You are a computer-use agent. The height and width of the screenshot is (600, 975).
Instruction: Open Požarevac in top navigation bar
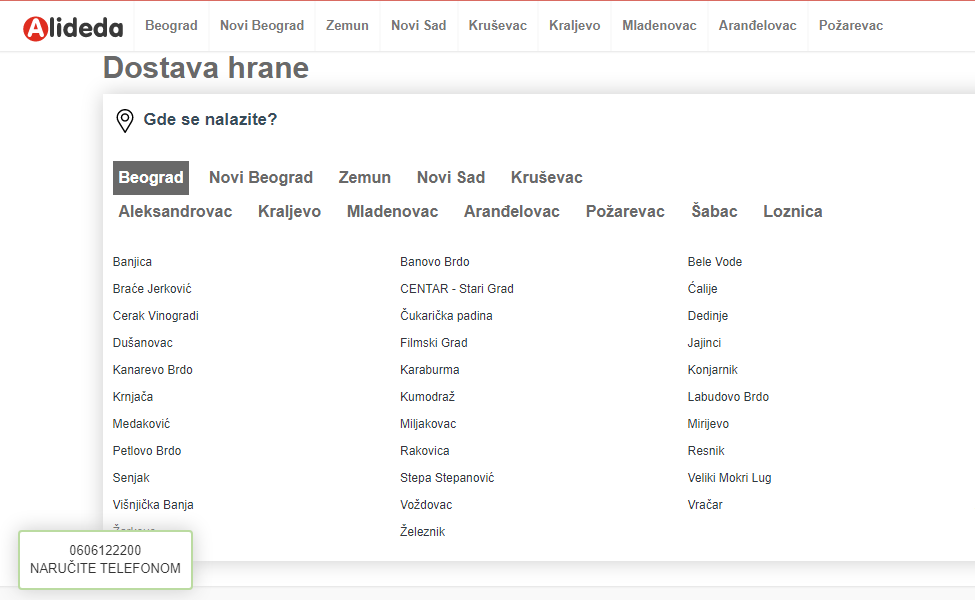click(x=850, y=26)
